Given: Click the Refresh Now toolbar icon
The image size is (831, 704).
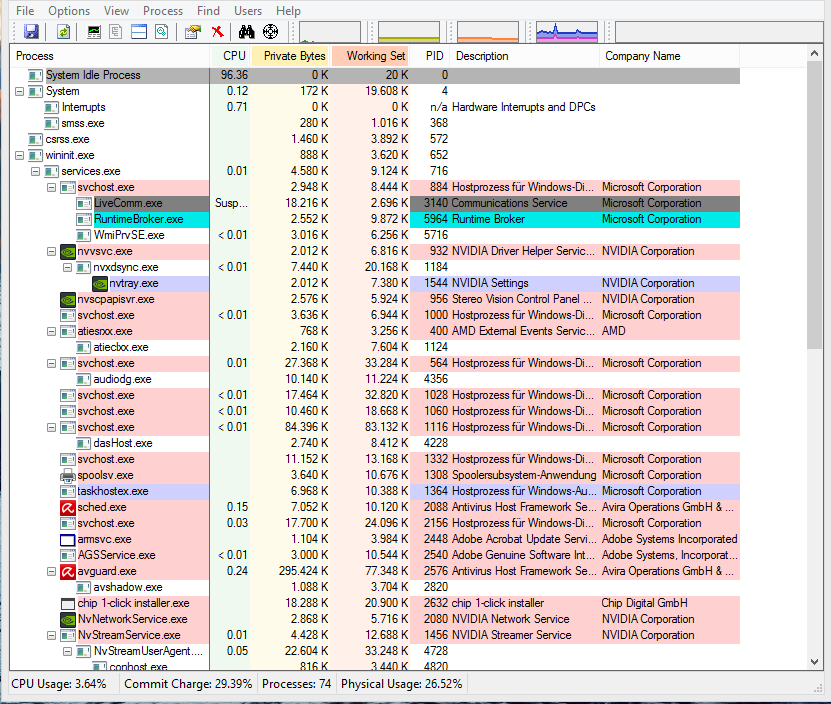Looking at the screenshot, I should click(64, 32).
